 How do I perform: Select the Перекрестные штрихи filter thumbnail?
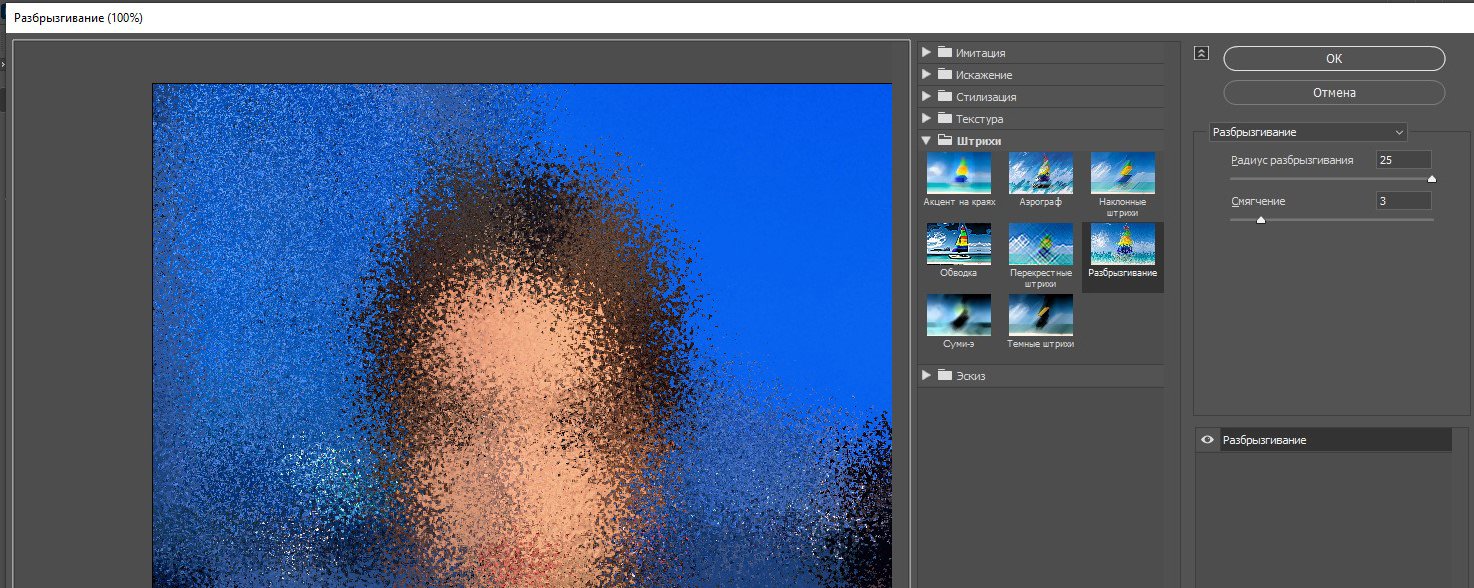(x=1040, y=244)
